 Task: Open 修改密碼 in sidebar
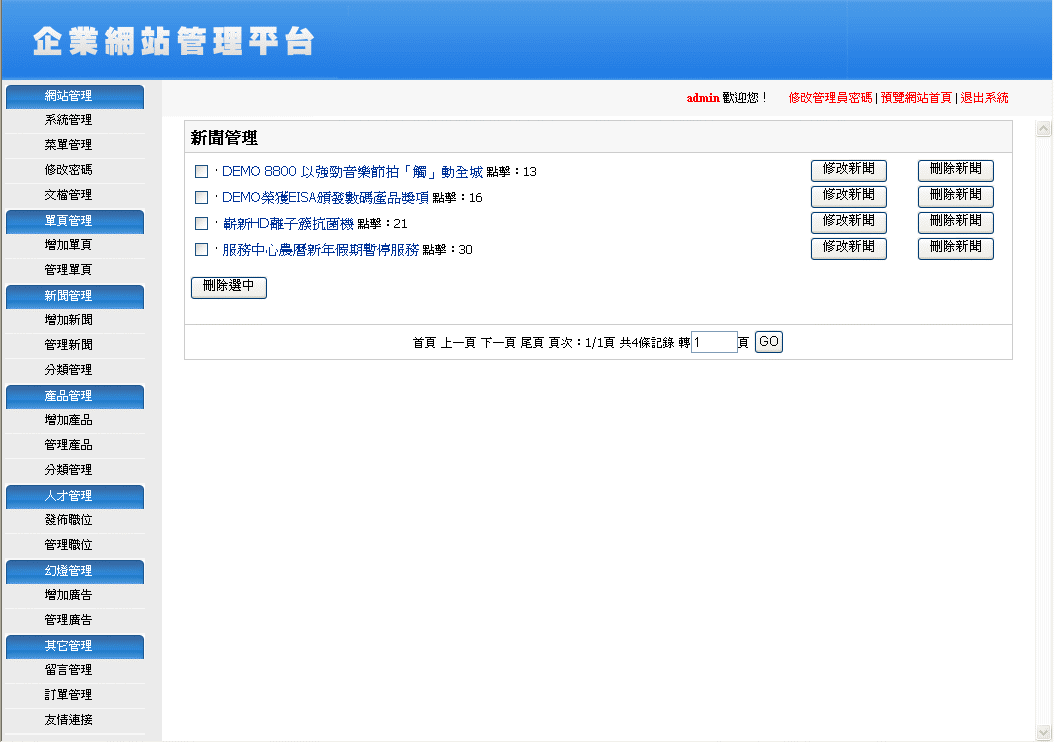tap(68, 169)
